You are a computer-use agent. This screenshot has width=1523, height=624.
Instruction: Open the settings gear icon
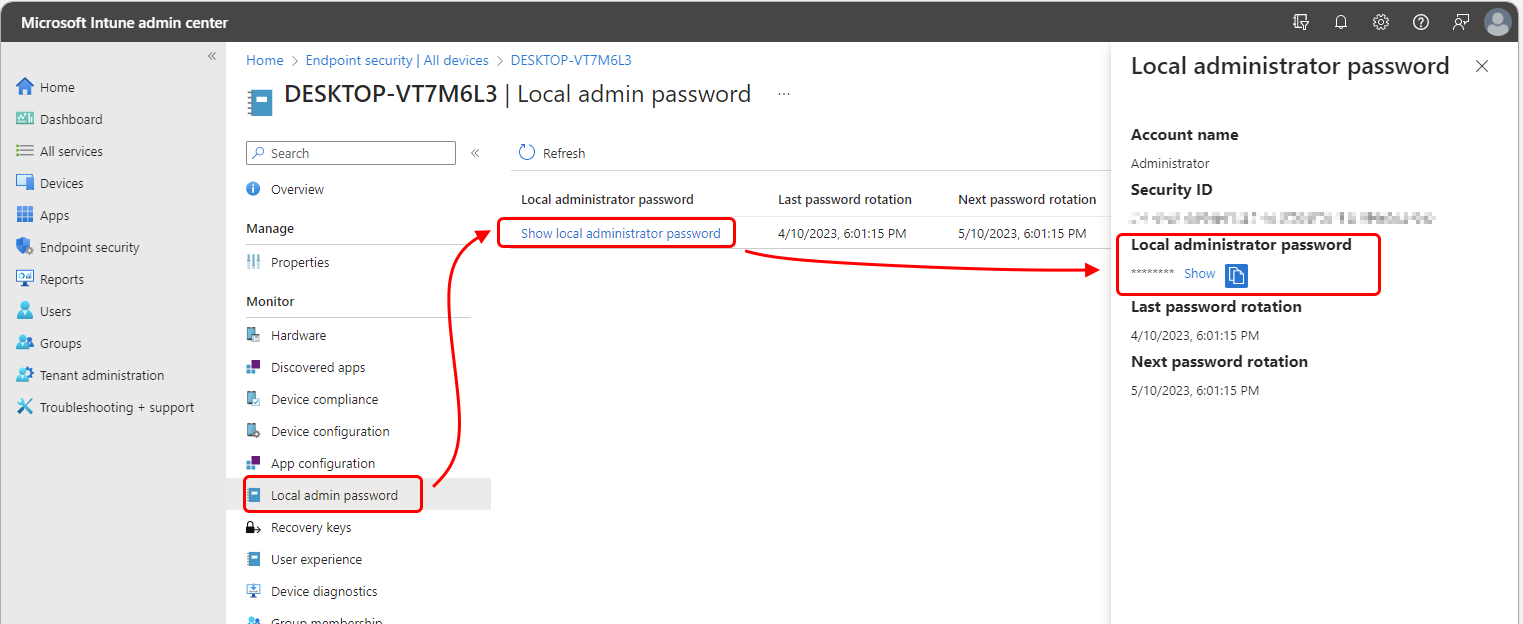point(1381,22)
